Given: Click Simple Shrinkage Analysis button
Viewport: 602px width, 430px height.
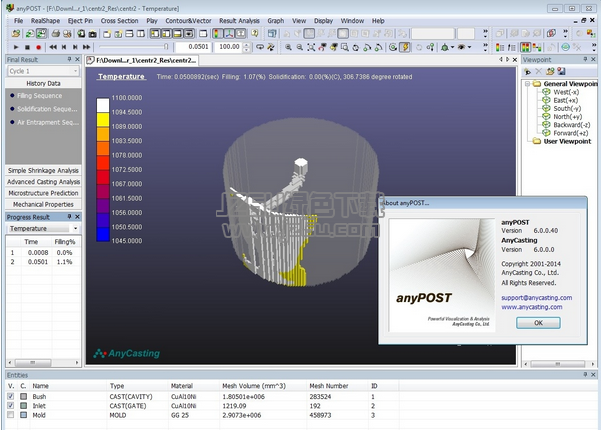Looking at the screenshot, I should point(43,170).
